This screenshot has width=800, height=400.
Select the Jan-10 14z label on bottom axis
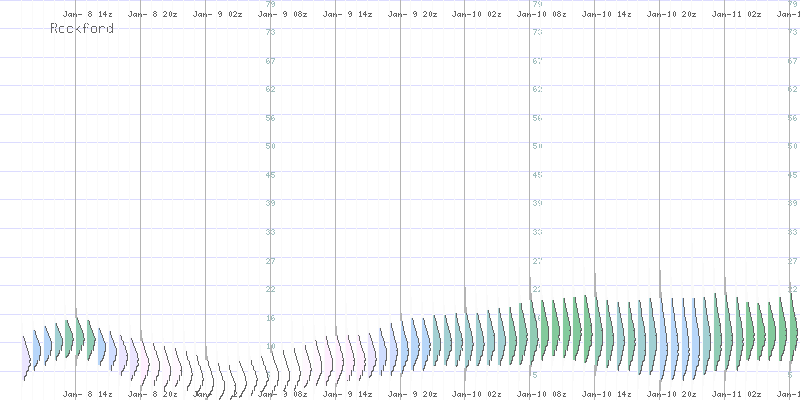tap(606, 395)
